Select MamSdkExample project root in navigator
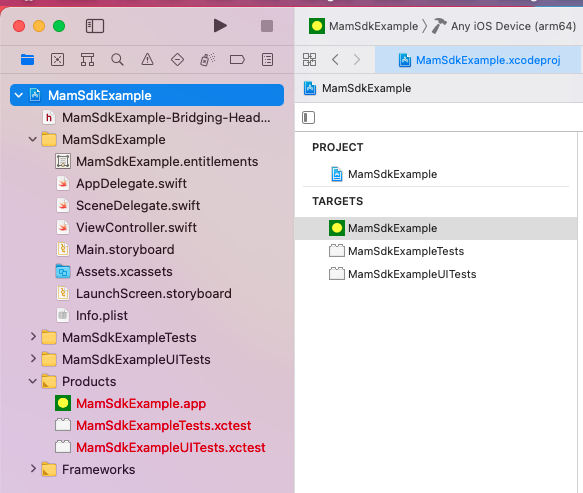This screenshot has height=493, width=583. 147,95
